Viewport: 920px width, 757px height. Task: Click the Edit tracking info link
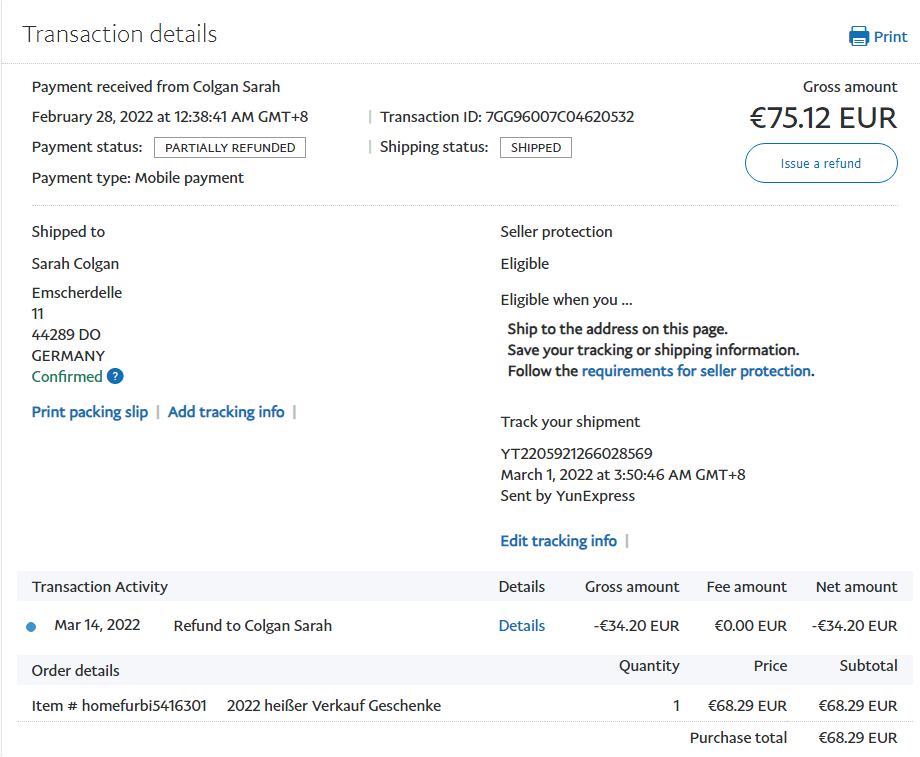coord(558,541)
